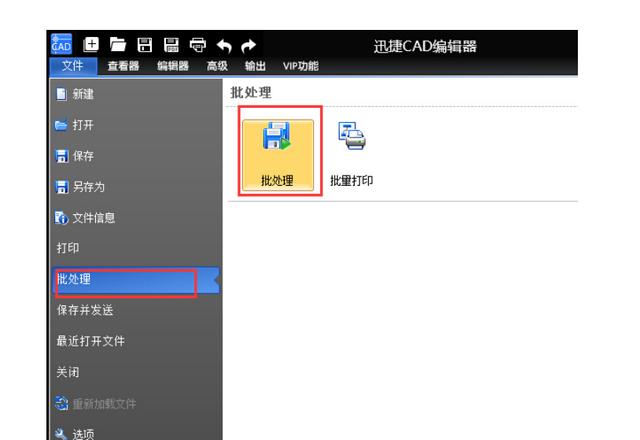Screen dimensions: 640x440
Task: Click the 打开 folder icon in sidebar
Action: tap(61, 125)
